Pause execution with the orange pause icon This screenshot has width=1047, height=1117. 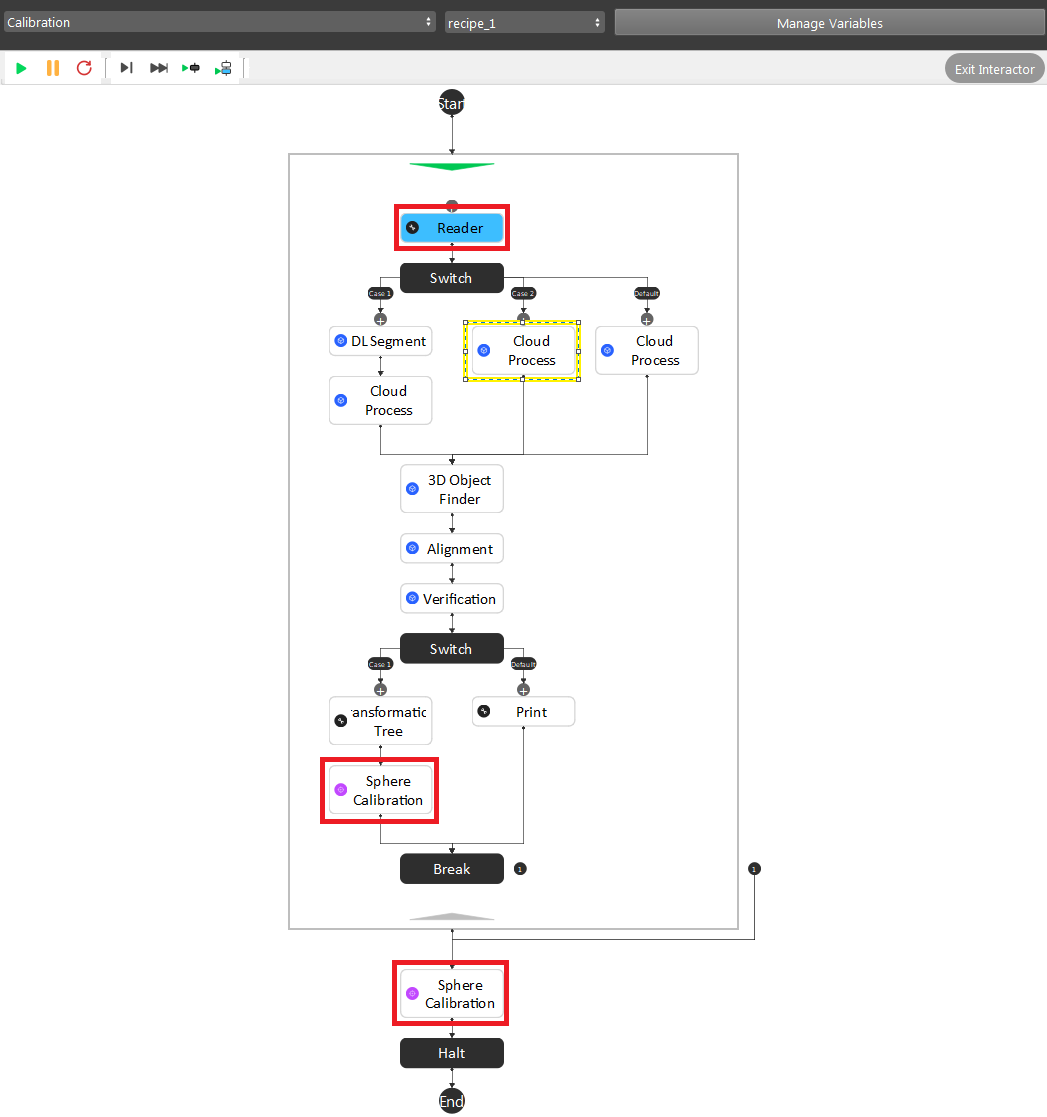point(53,68)
